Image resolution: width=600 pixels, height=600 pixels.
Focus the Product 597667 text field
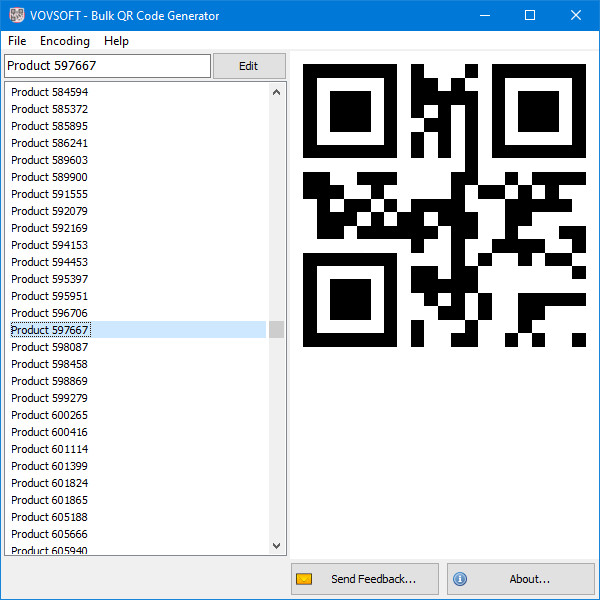pos(107,66)
